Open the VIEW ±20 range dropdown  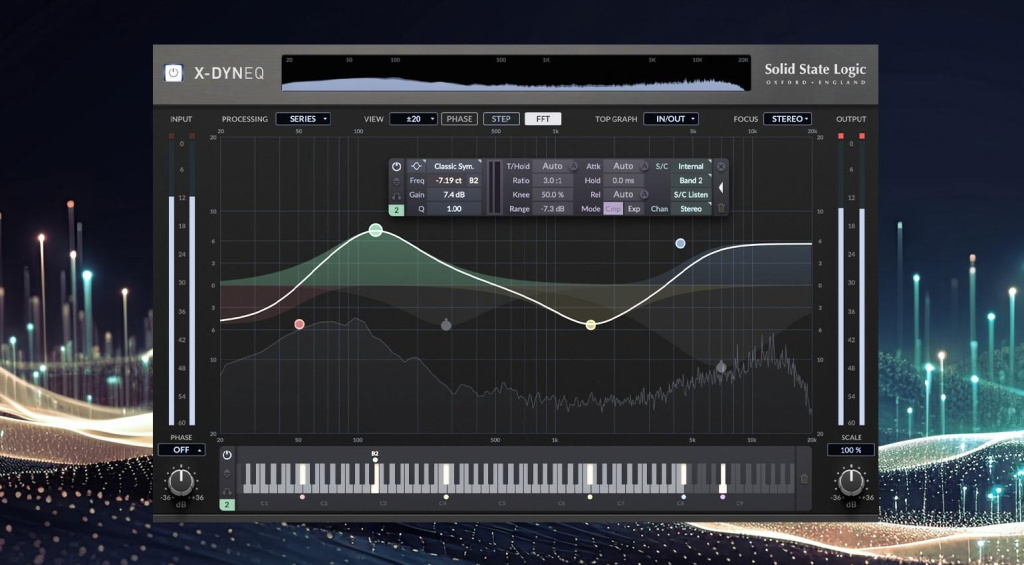[413, 119]
